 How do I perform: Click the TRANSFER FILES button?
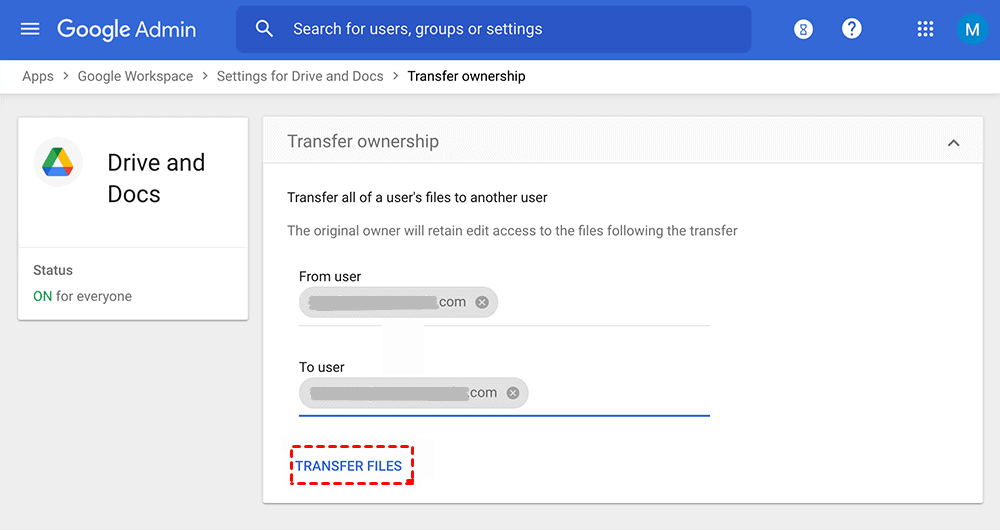click(349, 466)
